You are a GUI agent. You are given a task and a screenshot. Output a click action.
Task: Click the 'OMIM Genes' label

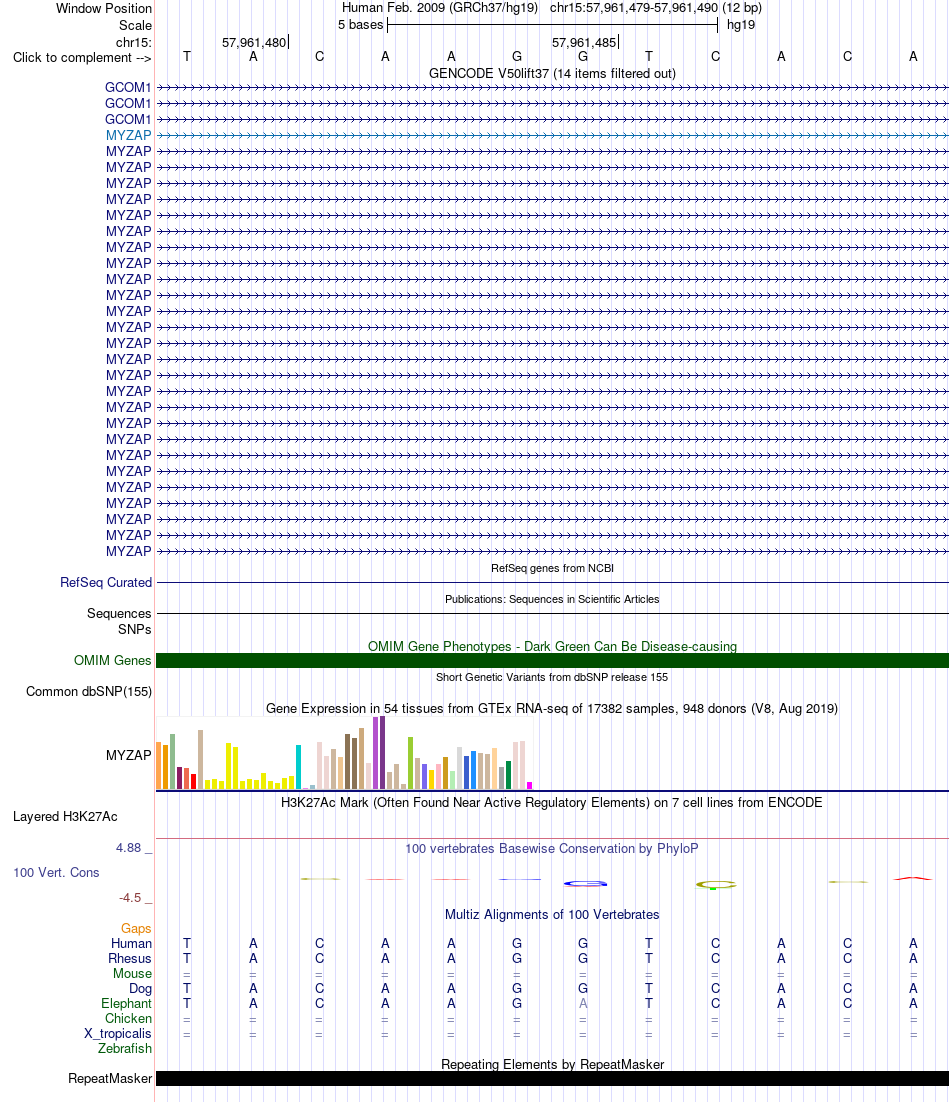pyautogui.click(x=112, y=661)
